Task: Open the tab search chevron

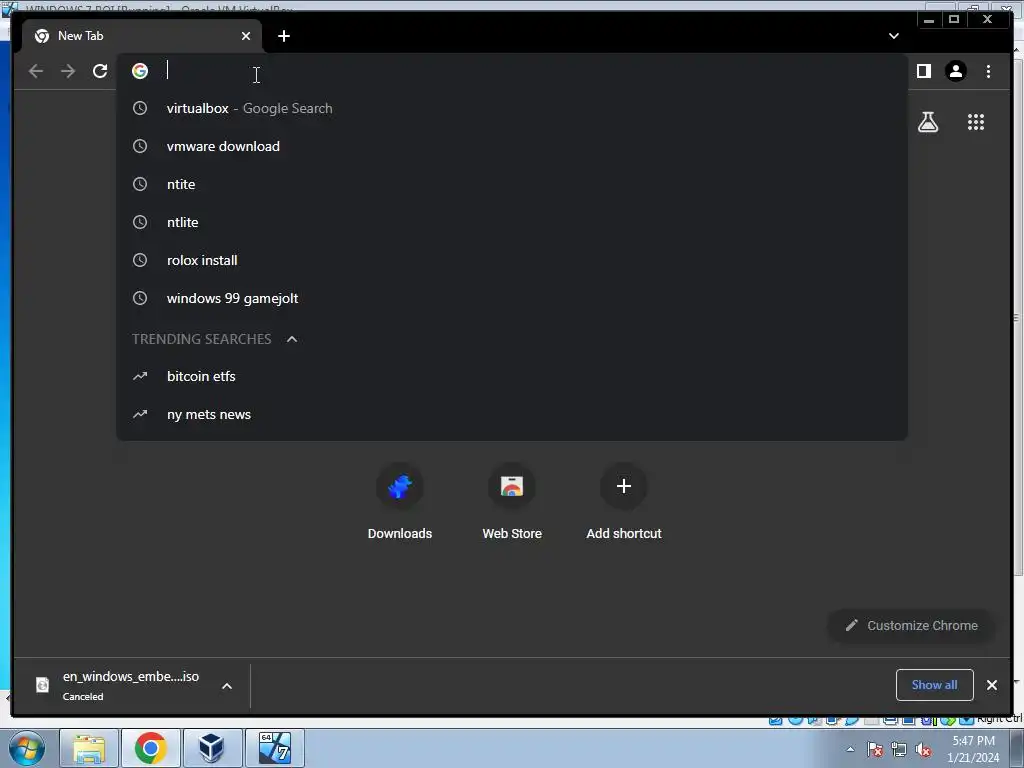Action: (x=893, y=36)
